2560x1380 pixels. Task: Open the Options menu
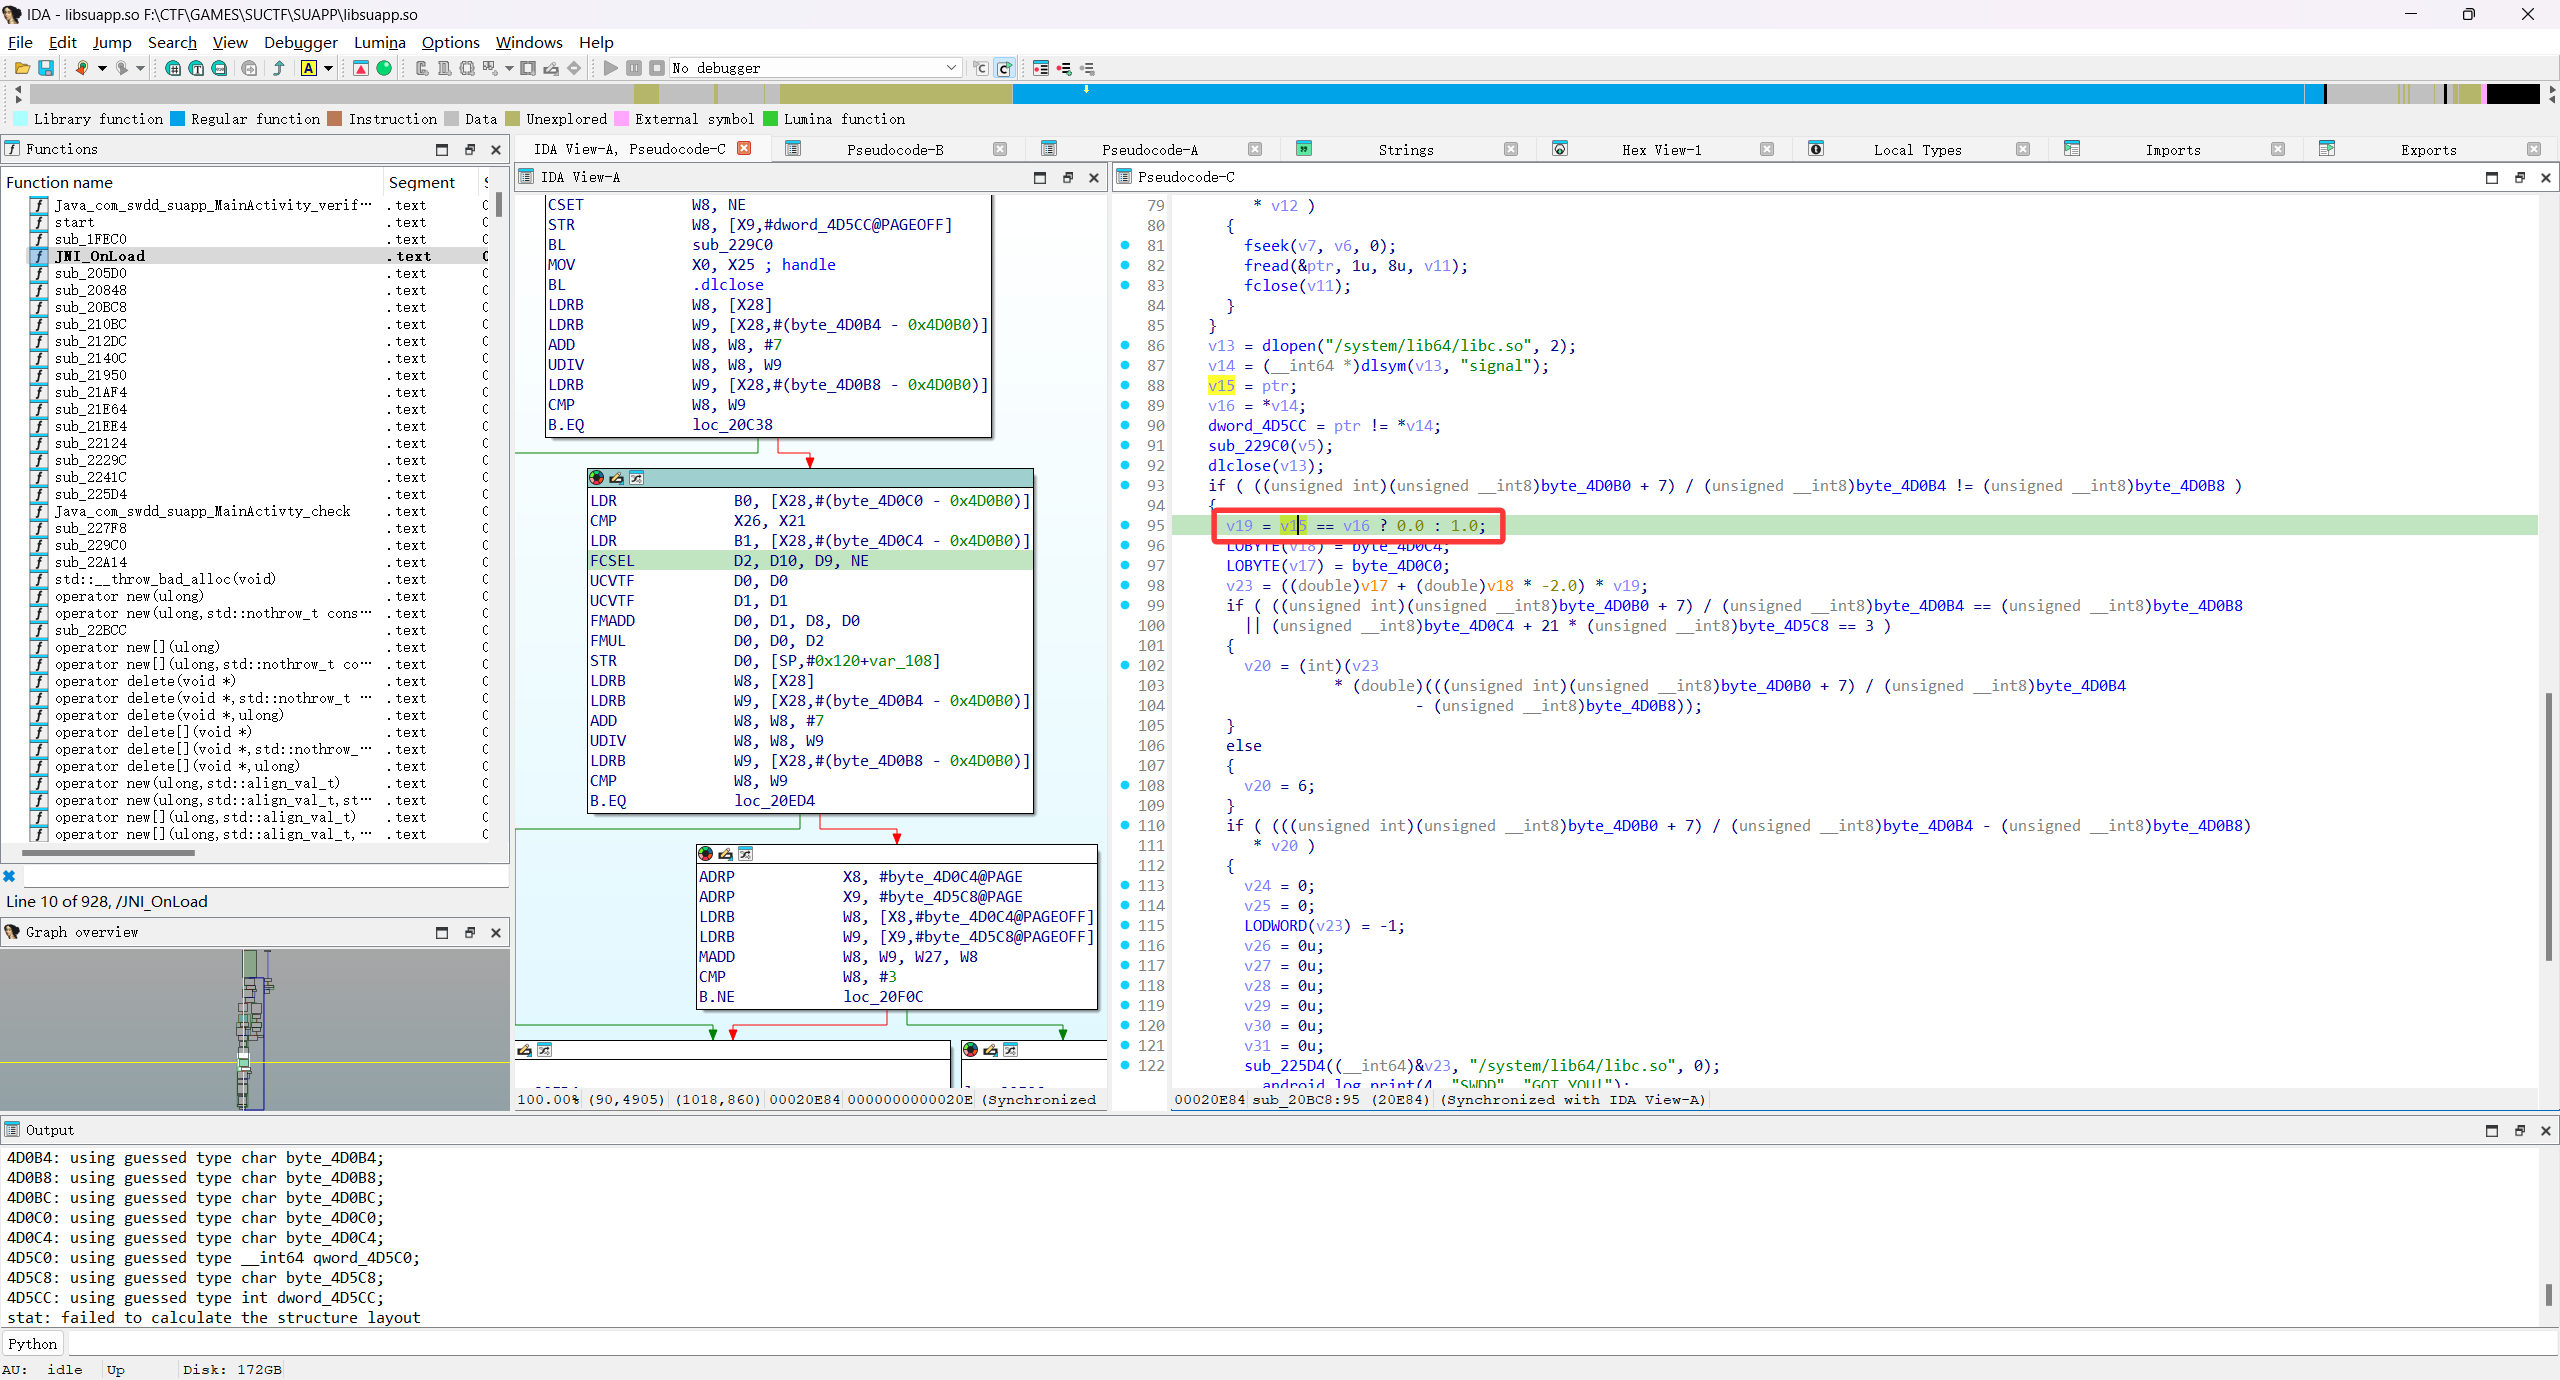(450, 42)
